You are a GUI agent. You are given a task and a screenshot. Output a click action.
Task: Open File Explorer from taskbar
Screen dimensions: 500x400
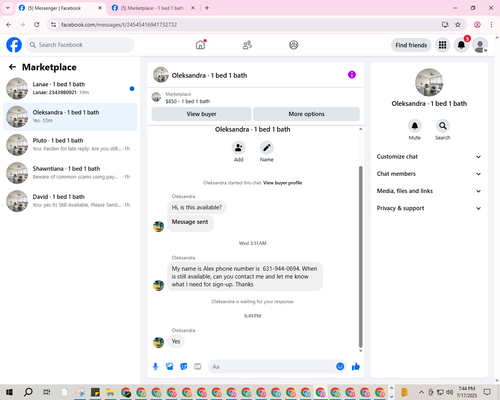coord(110,392)
